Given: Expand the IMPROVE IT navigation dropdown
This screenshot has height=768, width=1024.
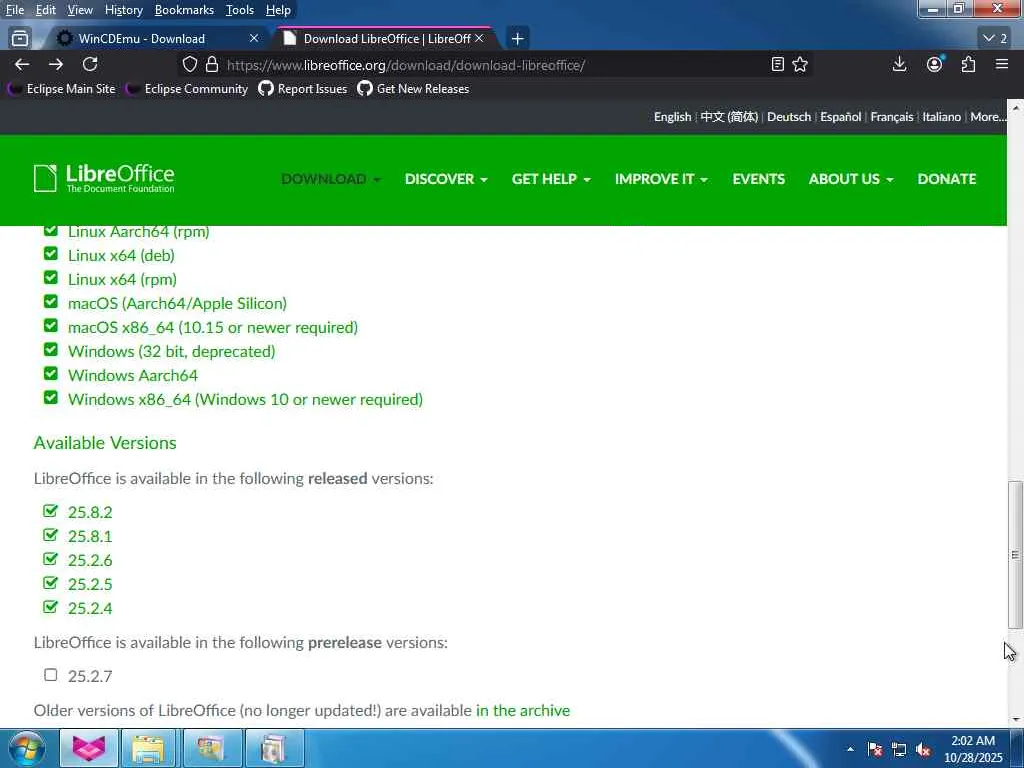Looking at the screenshot, I should pos(661,179).
